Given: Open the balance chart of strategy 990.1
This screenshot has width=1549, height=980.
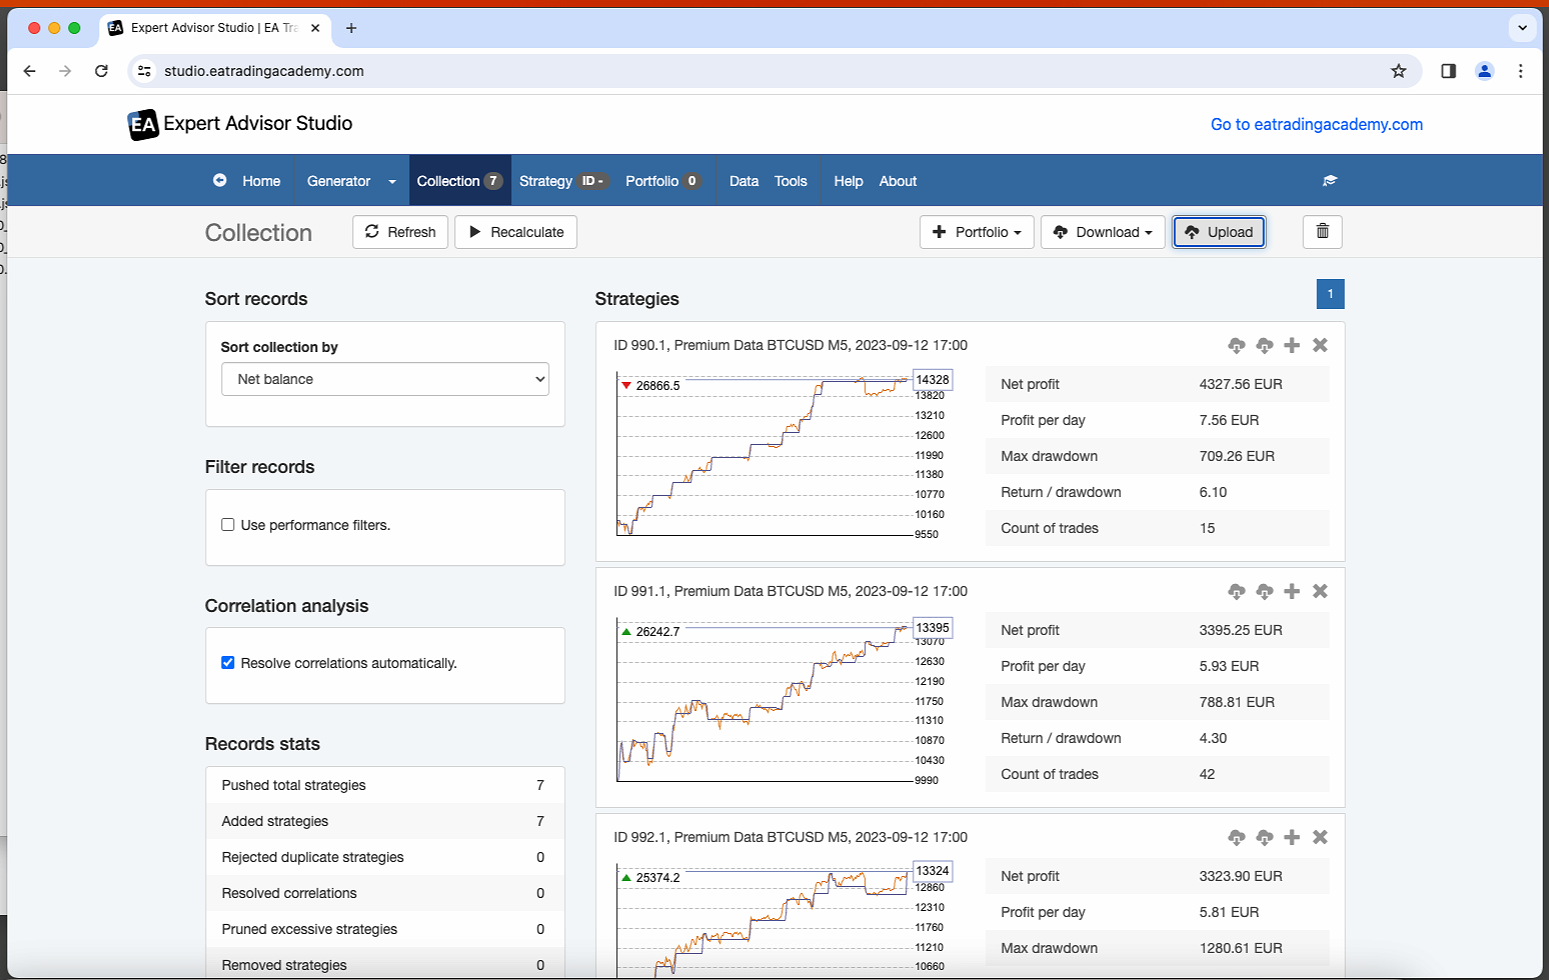Looking at the screenshot, I should point(783,456).
